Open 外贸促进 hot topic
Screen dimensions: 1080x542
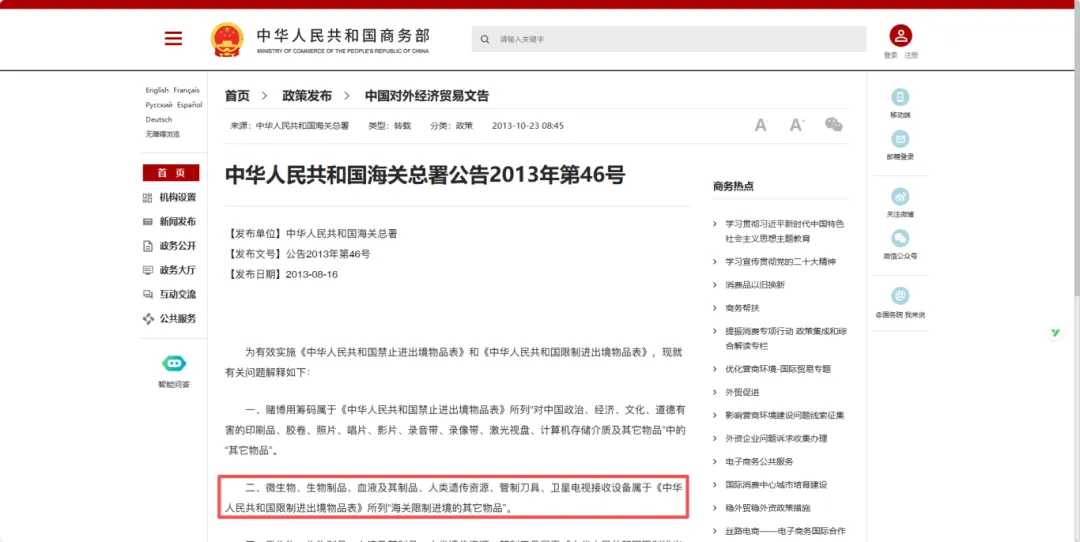[x=742, y=393]
